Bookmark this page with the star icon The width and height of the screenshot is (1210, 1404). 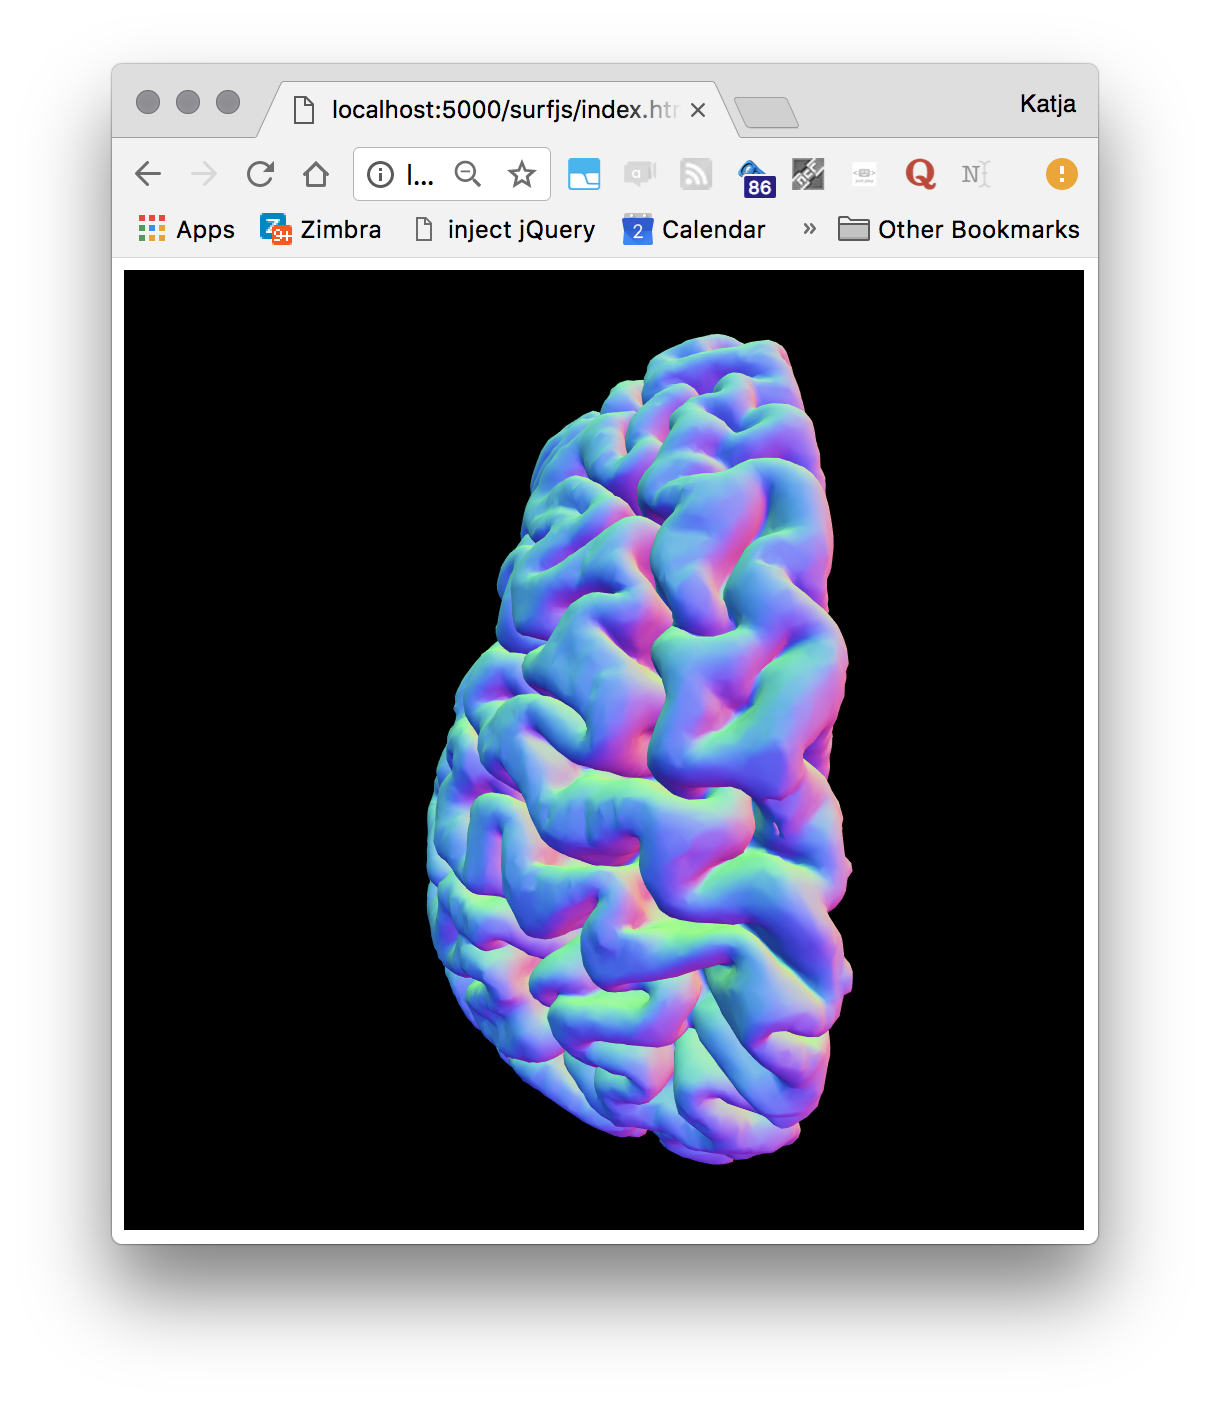tap(522, 174)
